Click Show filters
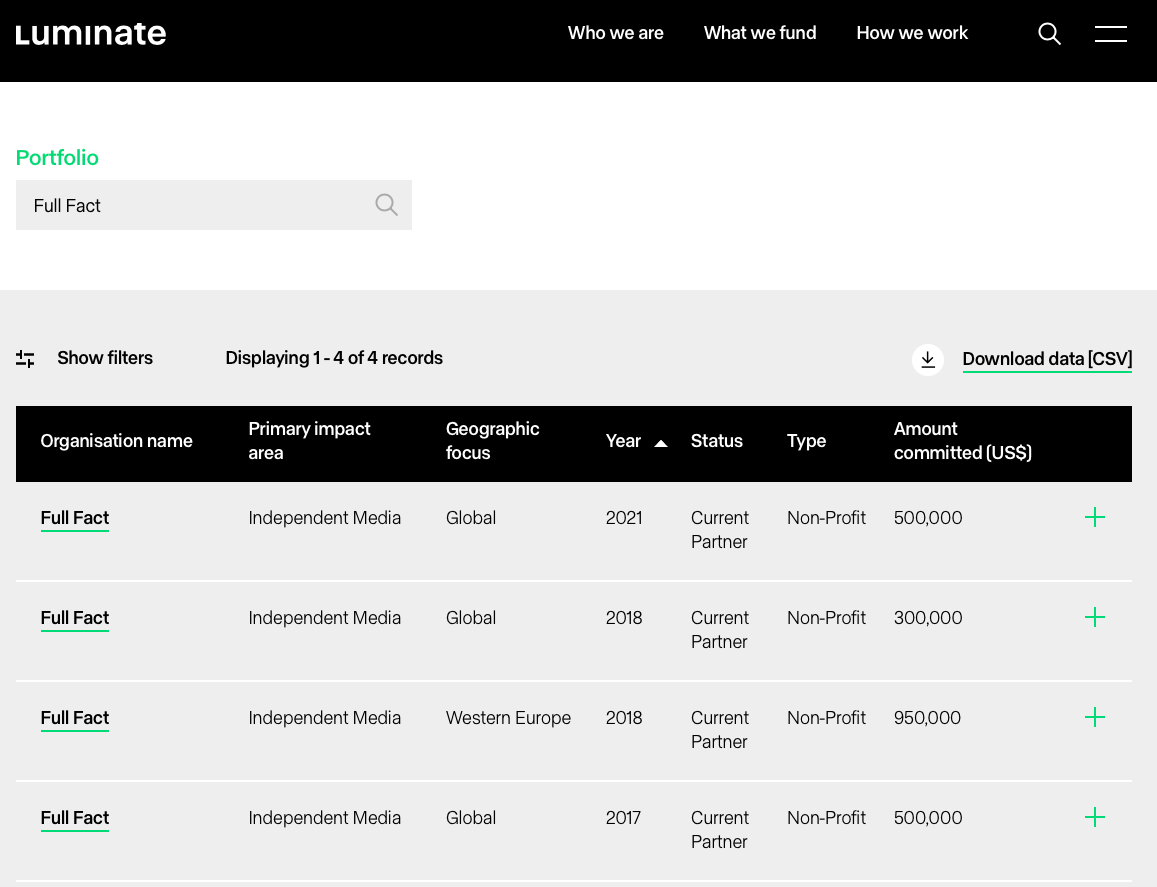 pos(105,358)
